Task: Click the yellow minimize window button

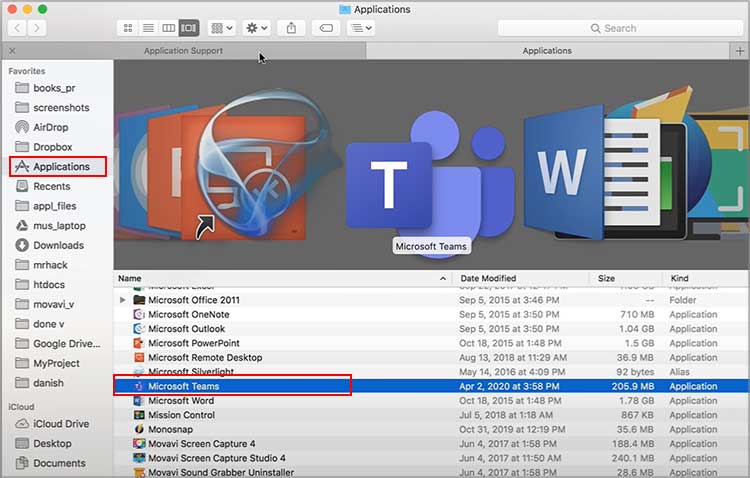Action: click(x=28, y=9)
